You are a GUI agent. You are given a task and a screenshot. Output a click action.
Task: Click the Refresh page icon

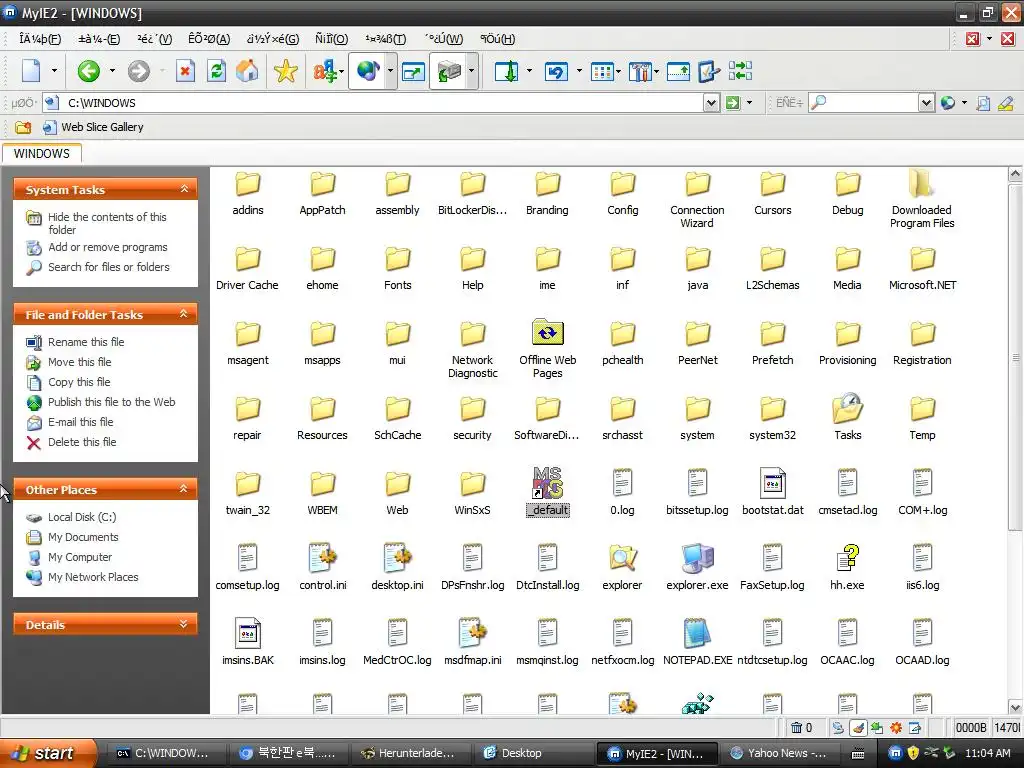click(x=216, y=71)
